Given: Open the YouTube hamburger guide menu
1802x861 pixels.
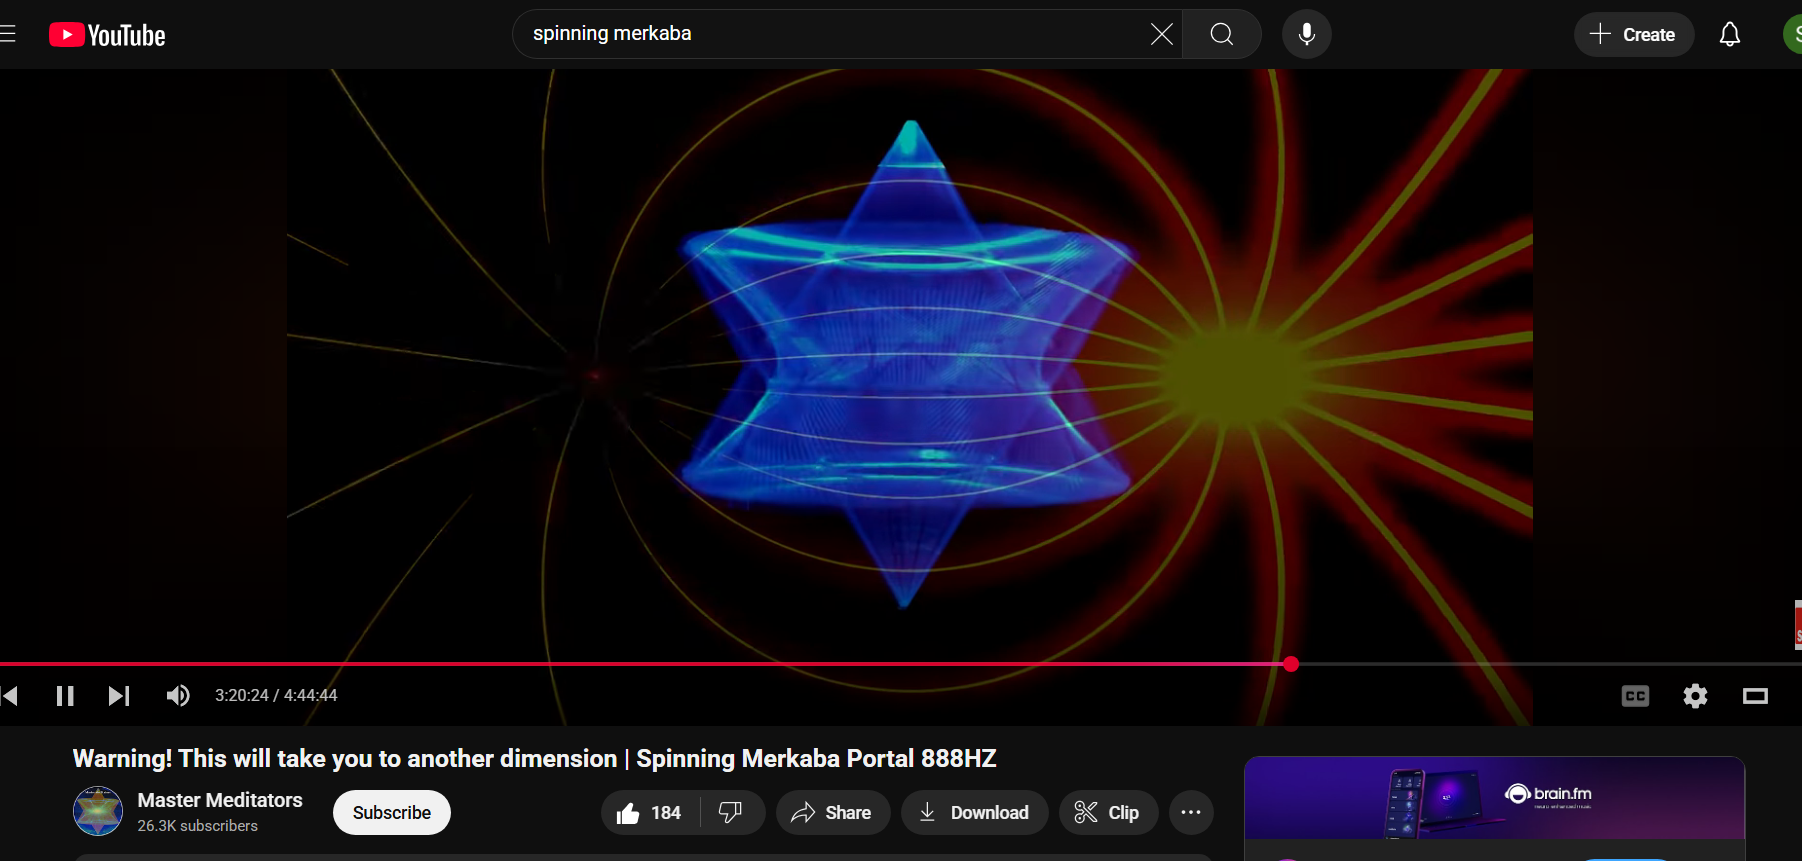Looking at the screenshot, I should tap(8, 35).
